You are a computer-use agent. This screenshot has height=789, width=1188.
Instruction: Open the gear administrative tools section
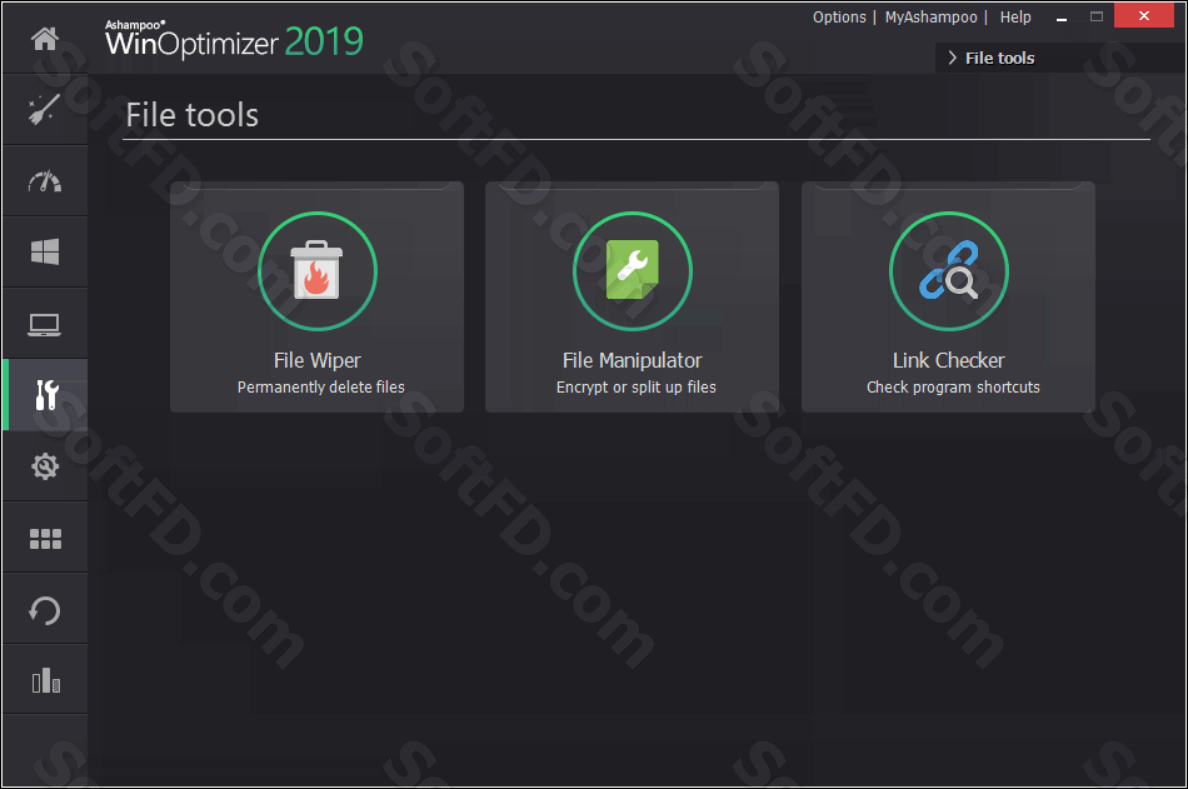(x=45, y=466)
